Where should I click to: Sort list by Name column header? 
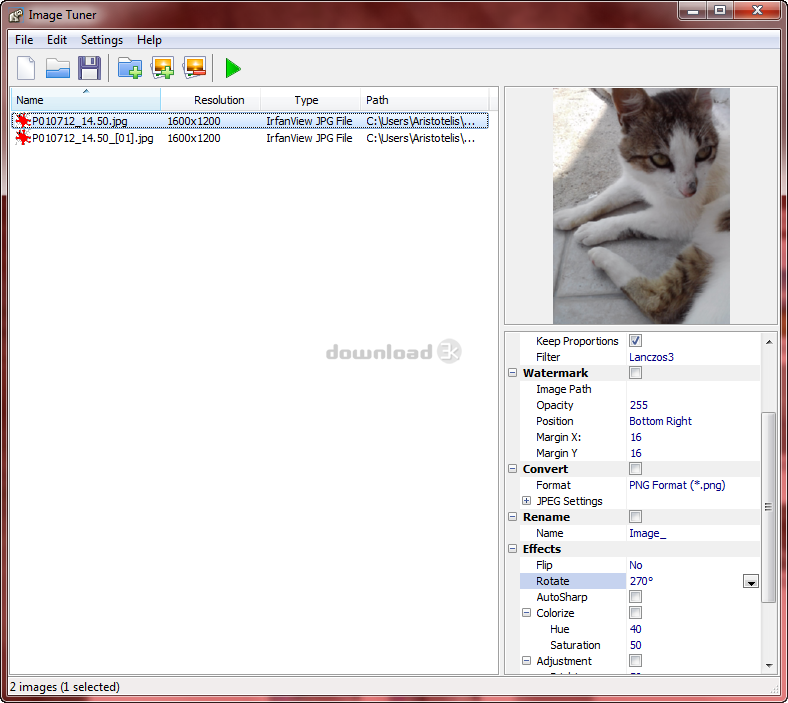86,99
